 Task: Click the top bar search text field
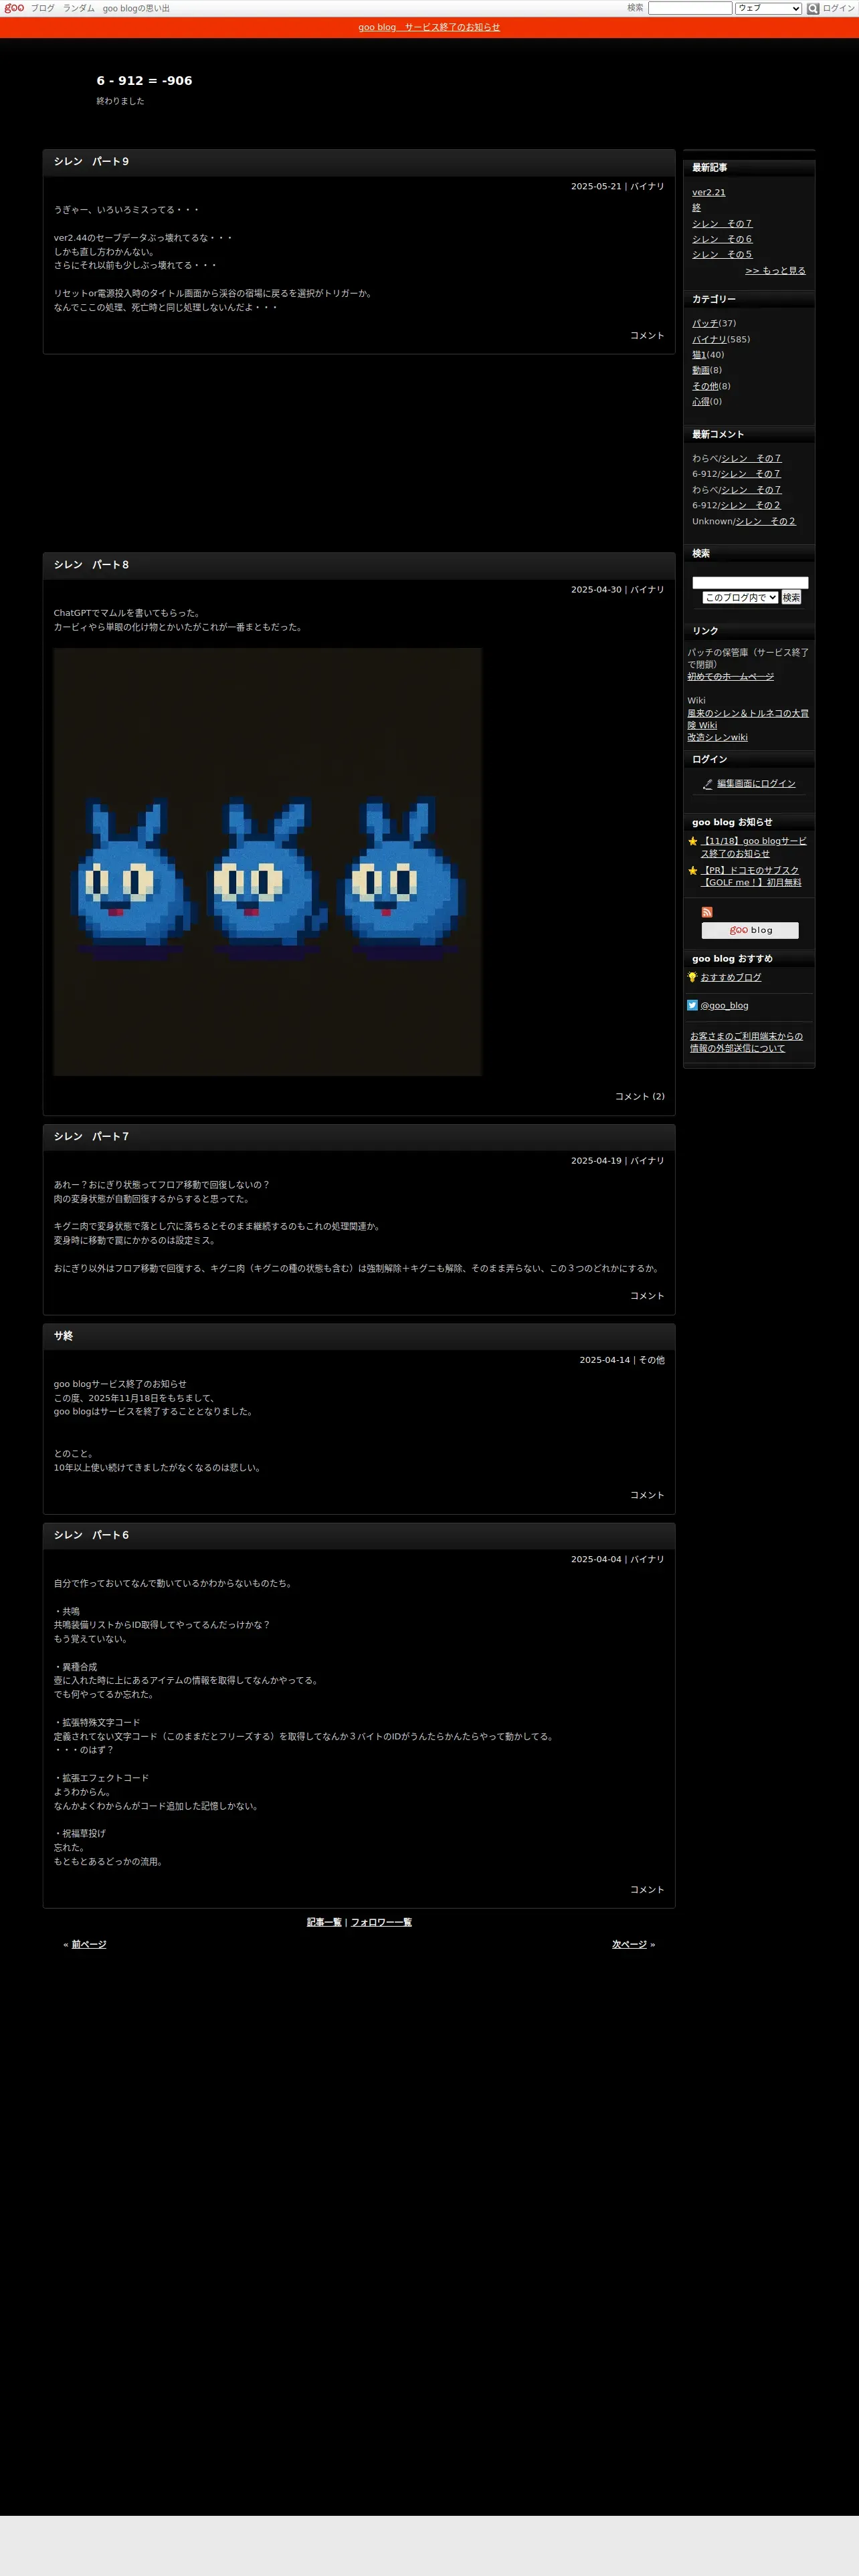690,8
